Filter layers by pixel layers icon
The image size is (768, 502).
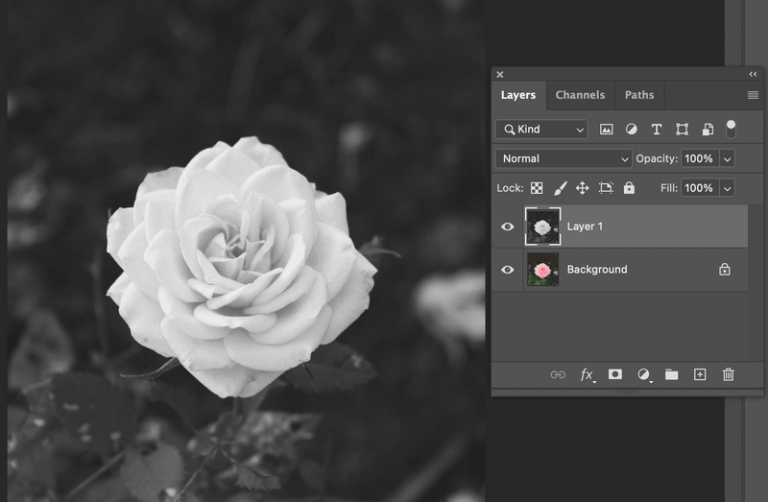[606, 129]
